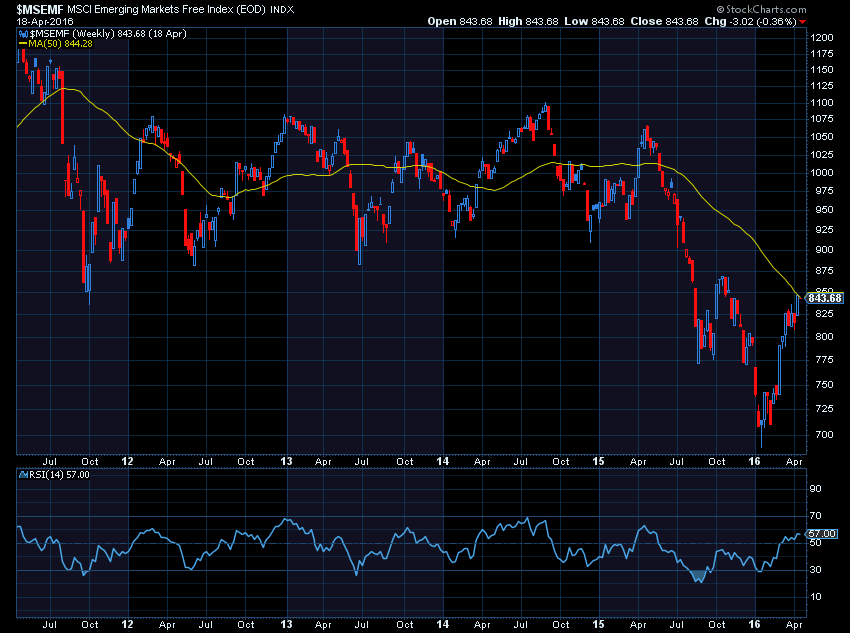Click the yellow MA(50) line legend swatch
Screen dimensions: 850x633
(23, 44)
